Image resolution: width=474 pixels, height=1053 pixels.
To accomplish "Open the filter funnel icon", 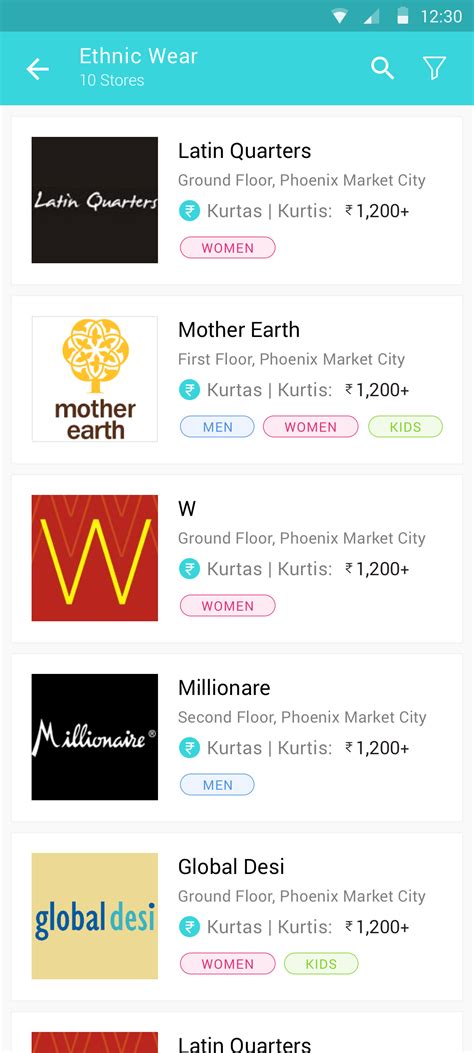I will point(434,68).
